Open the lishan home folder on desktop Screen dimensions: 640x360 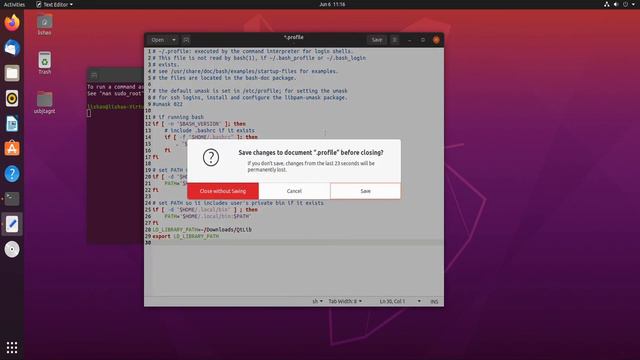coord(44,24)
